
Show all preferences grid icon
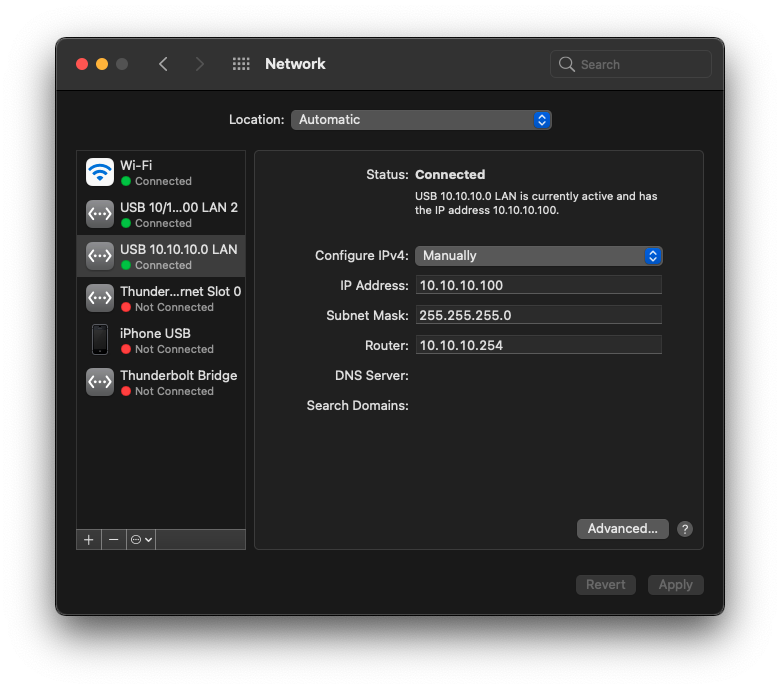(x=241, y=64)
